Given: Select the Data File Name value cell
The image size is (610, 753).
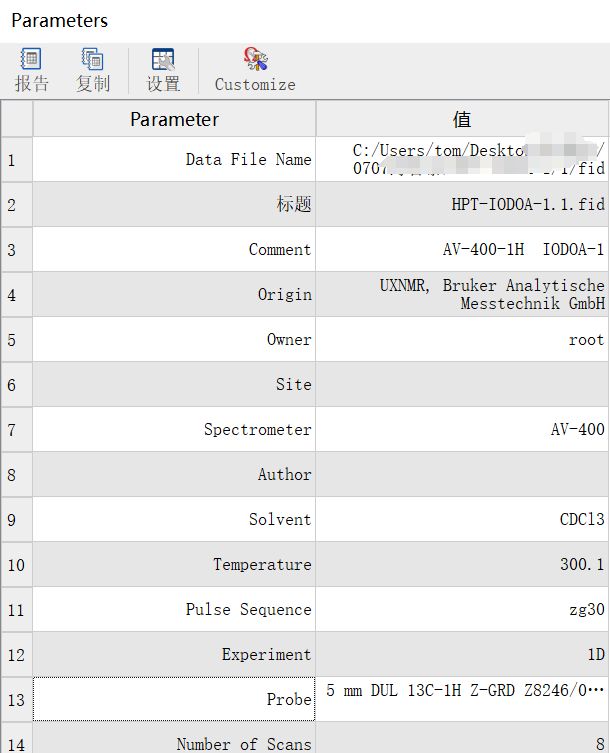Looking at the screenshot, I should click(462, 160).
